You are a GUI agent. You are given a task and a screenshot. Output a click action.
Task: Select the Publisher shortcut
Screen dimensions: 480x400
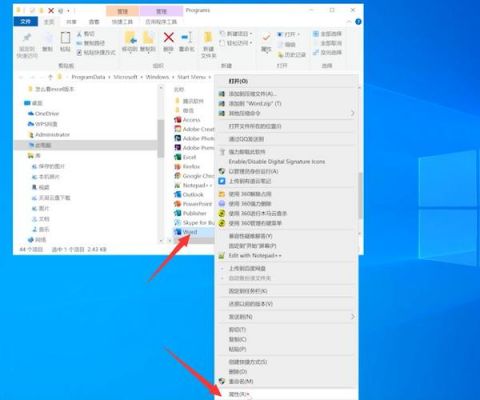[x=190, y=213]
